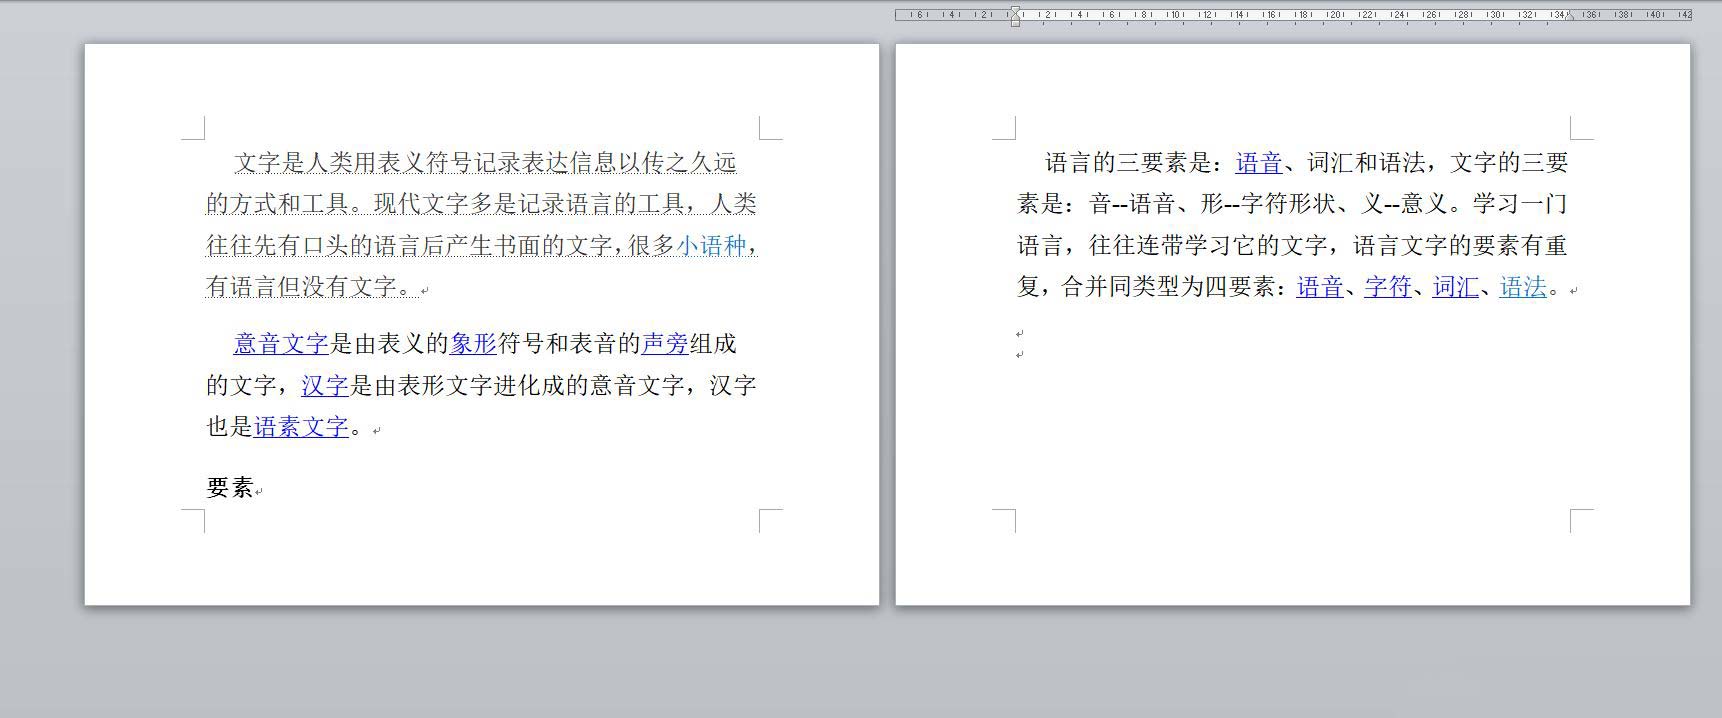
Task: Click the ruler at the 20 mark
Action: 1334,14
